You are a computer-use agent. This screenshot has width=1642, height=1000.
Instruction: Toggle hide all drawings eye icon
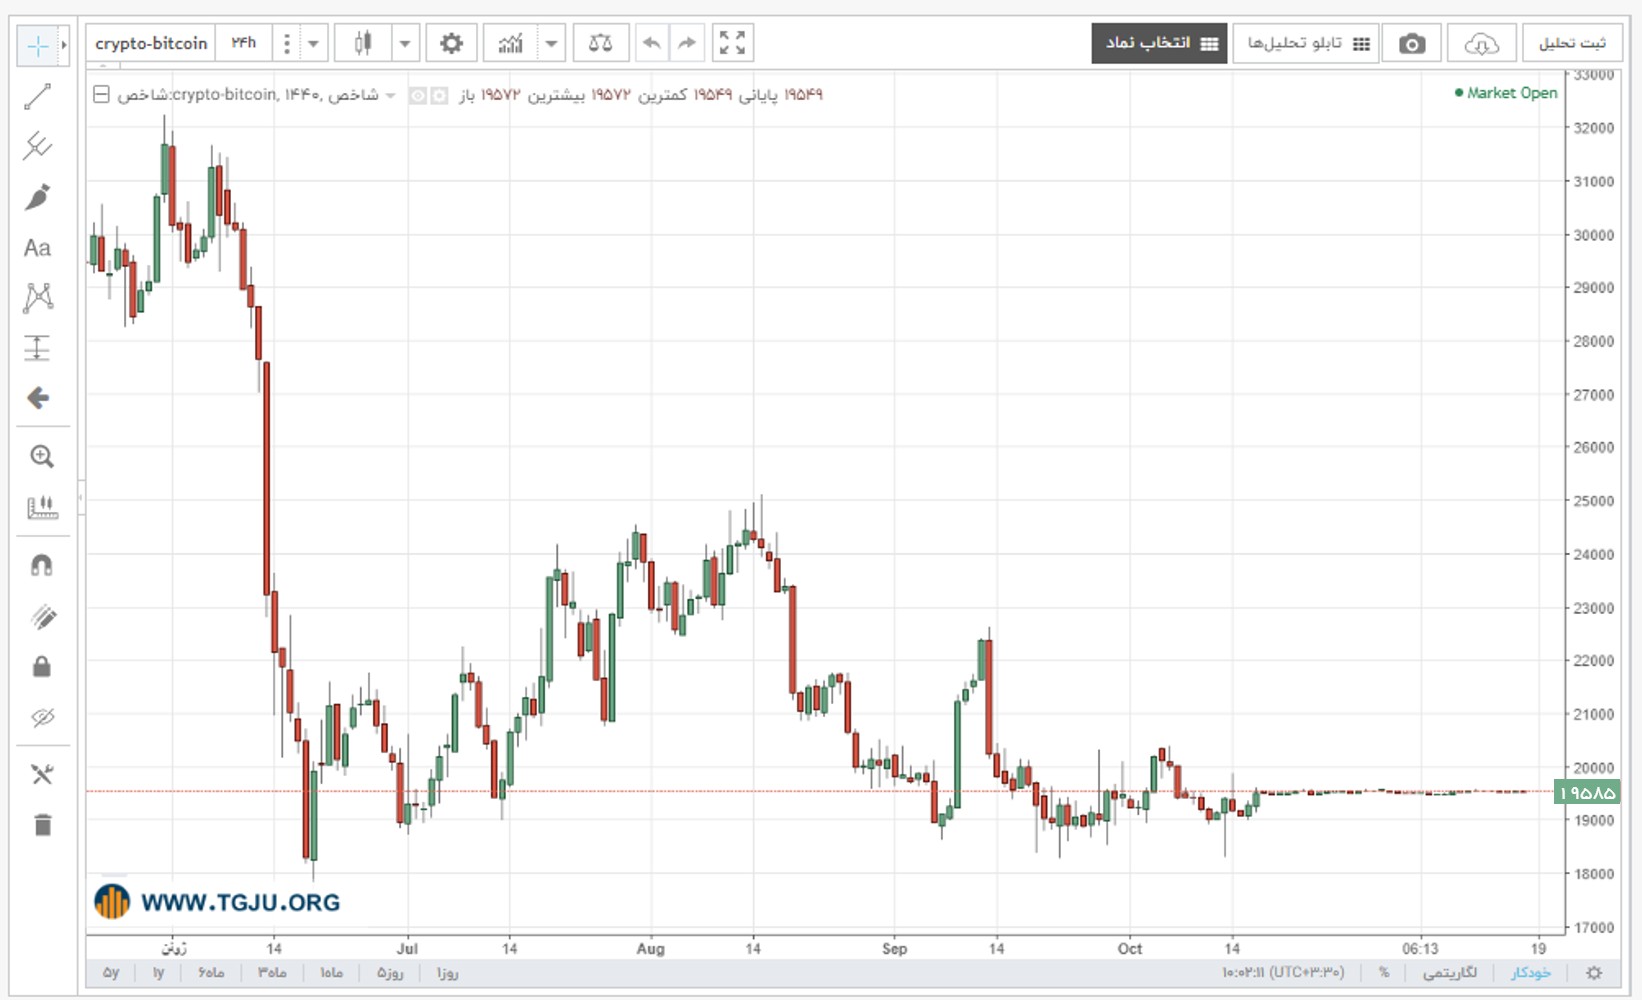[42, 717]
